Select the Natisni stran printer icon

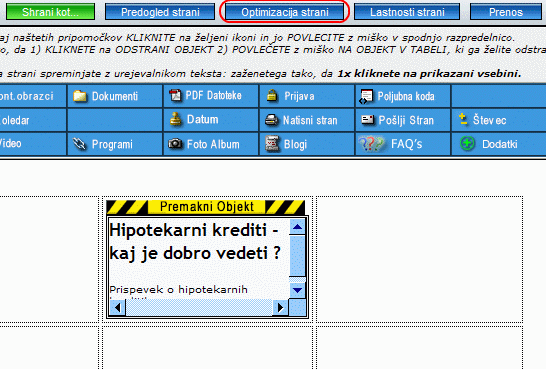pos(272,120)
